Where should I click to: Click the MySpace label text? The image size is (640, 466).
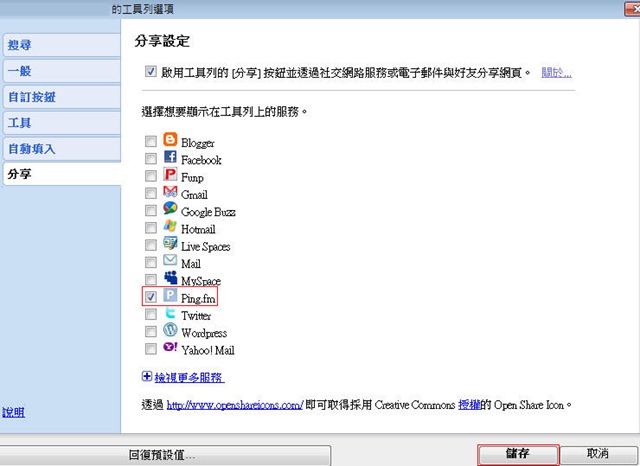pyautogui.click(x=201, y=281)
